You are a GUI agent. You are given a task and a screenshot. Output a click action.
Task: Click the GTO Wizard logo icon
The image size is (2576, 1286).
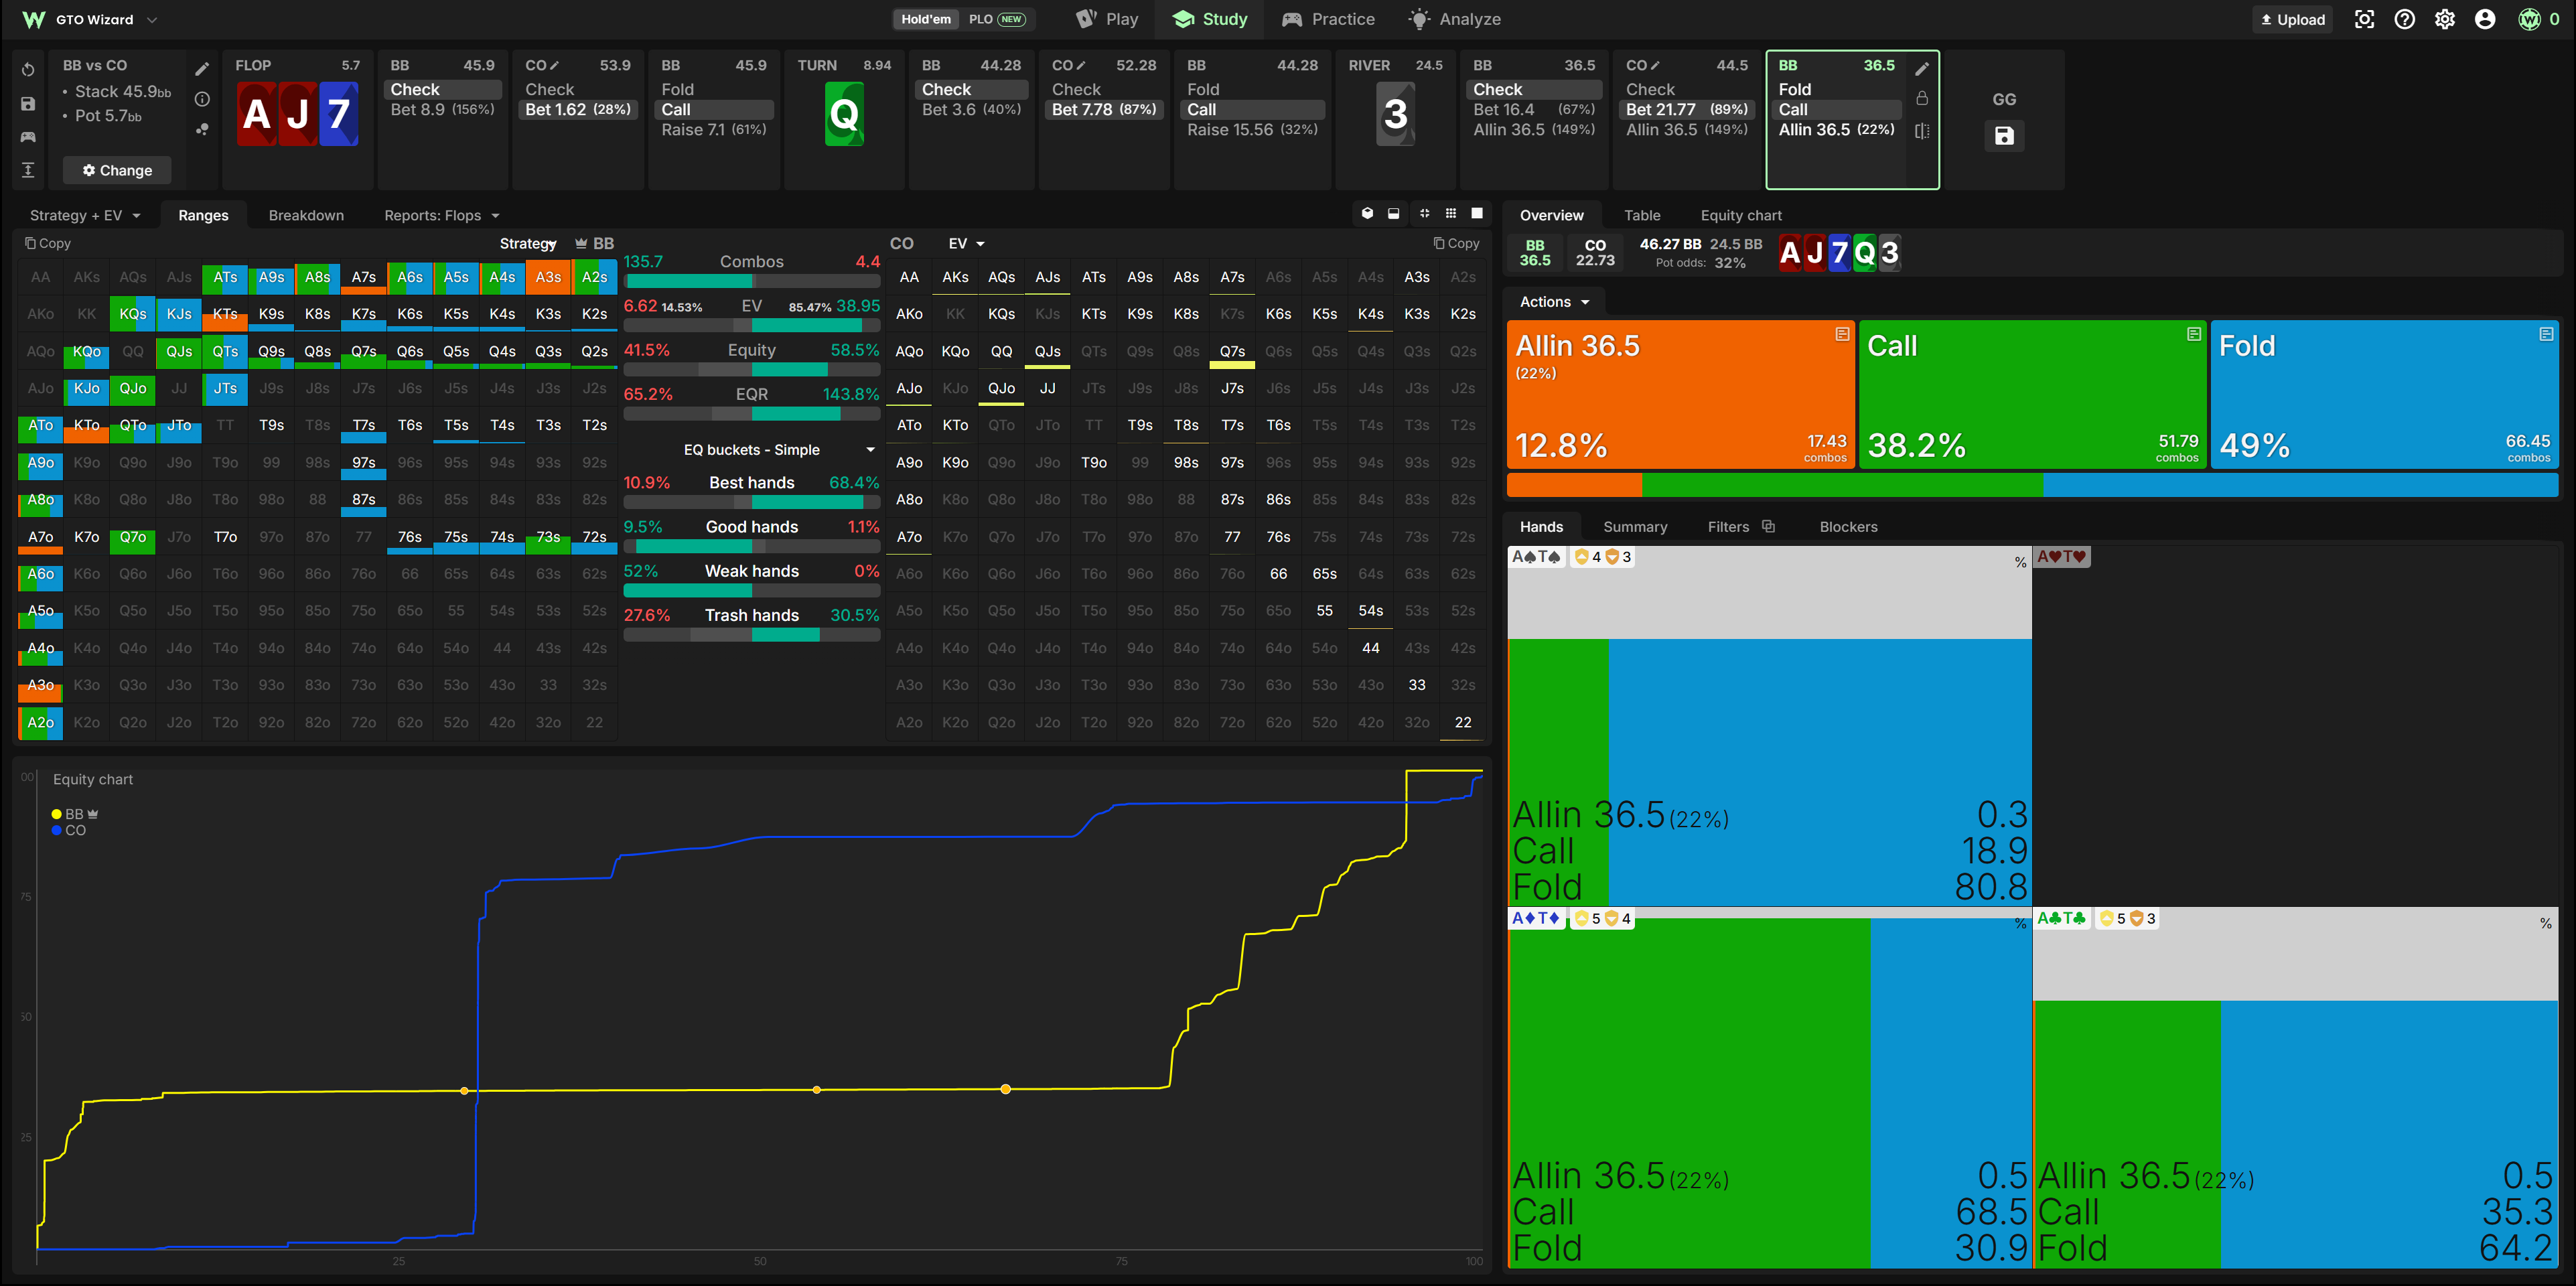tap(33, 19)
